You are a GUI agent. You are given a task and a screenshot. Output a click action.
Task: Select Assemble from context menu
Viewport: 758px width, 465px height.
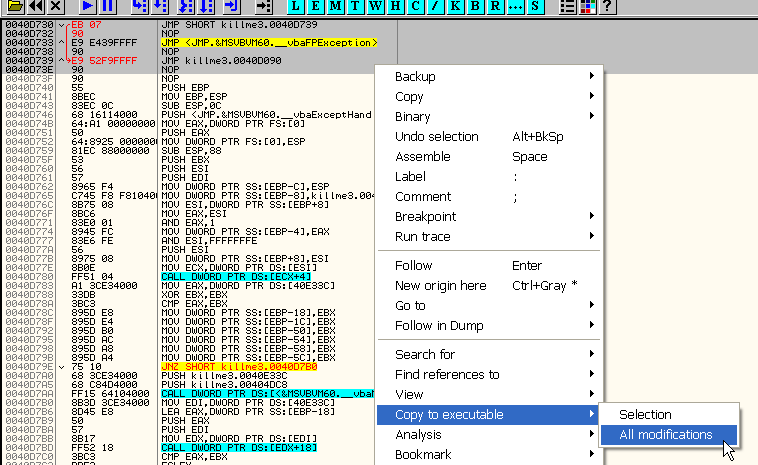point(422,156)
